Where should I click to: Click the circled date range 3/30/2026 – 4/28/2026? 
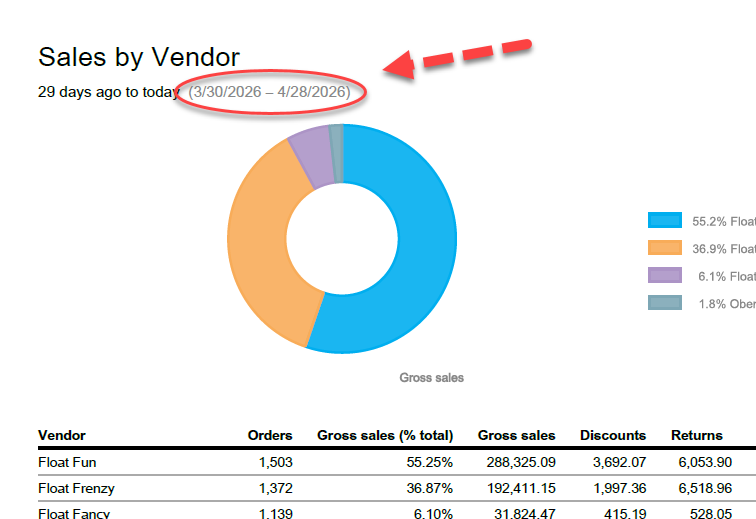[269, 92]
